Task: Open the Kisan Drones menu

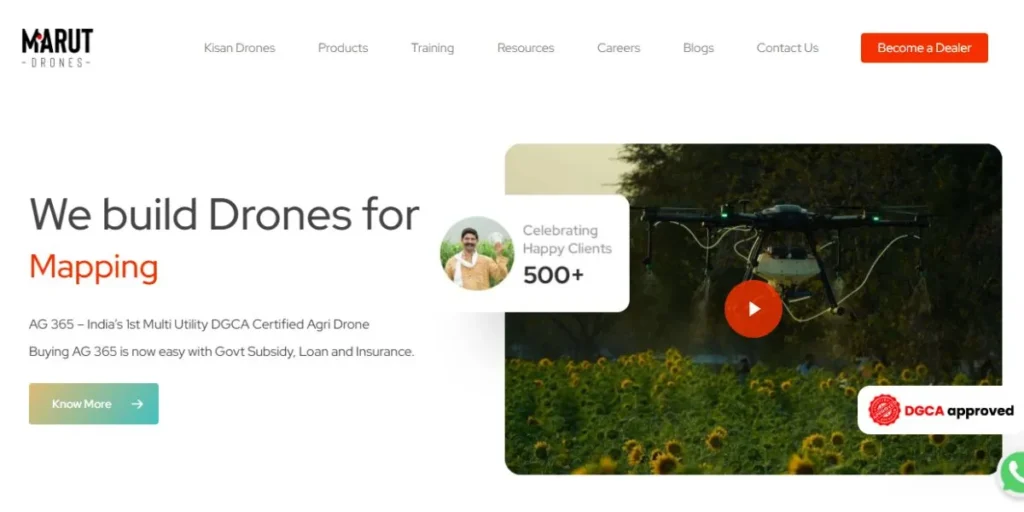Action: click(x=239, y=48)
